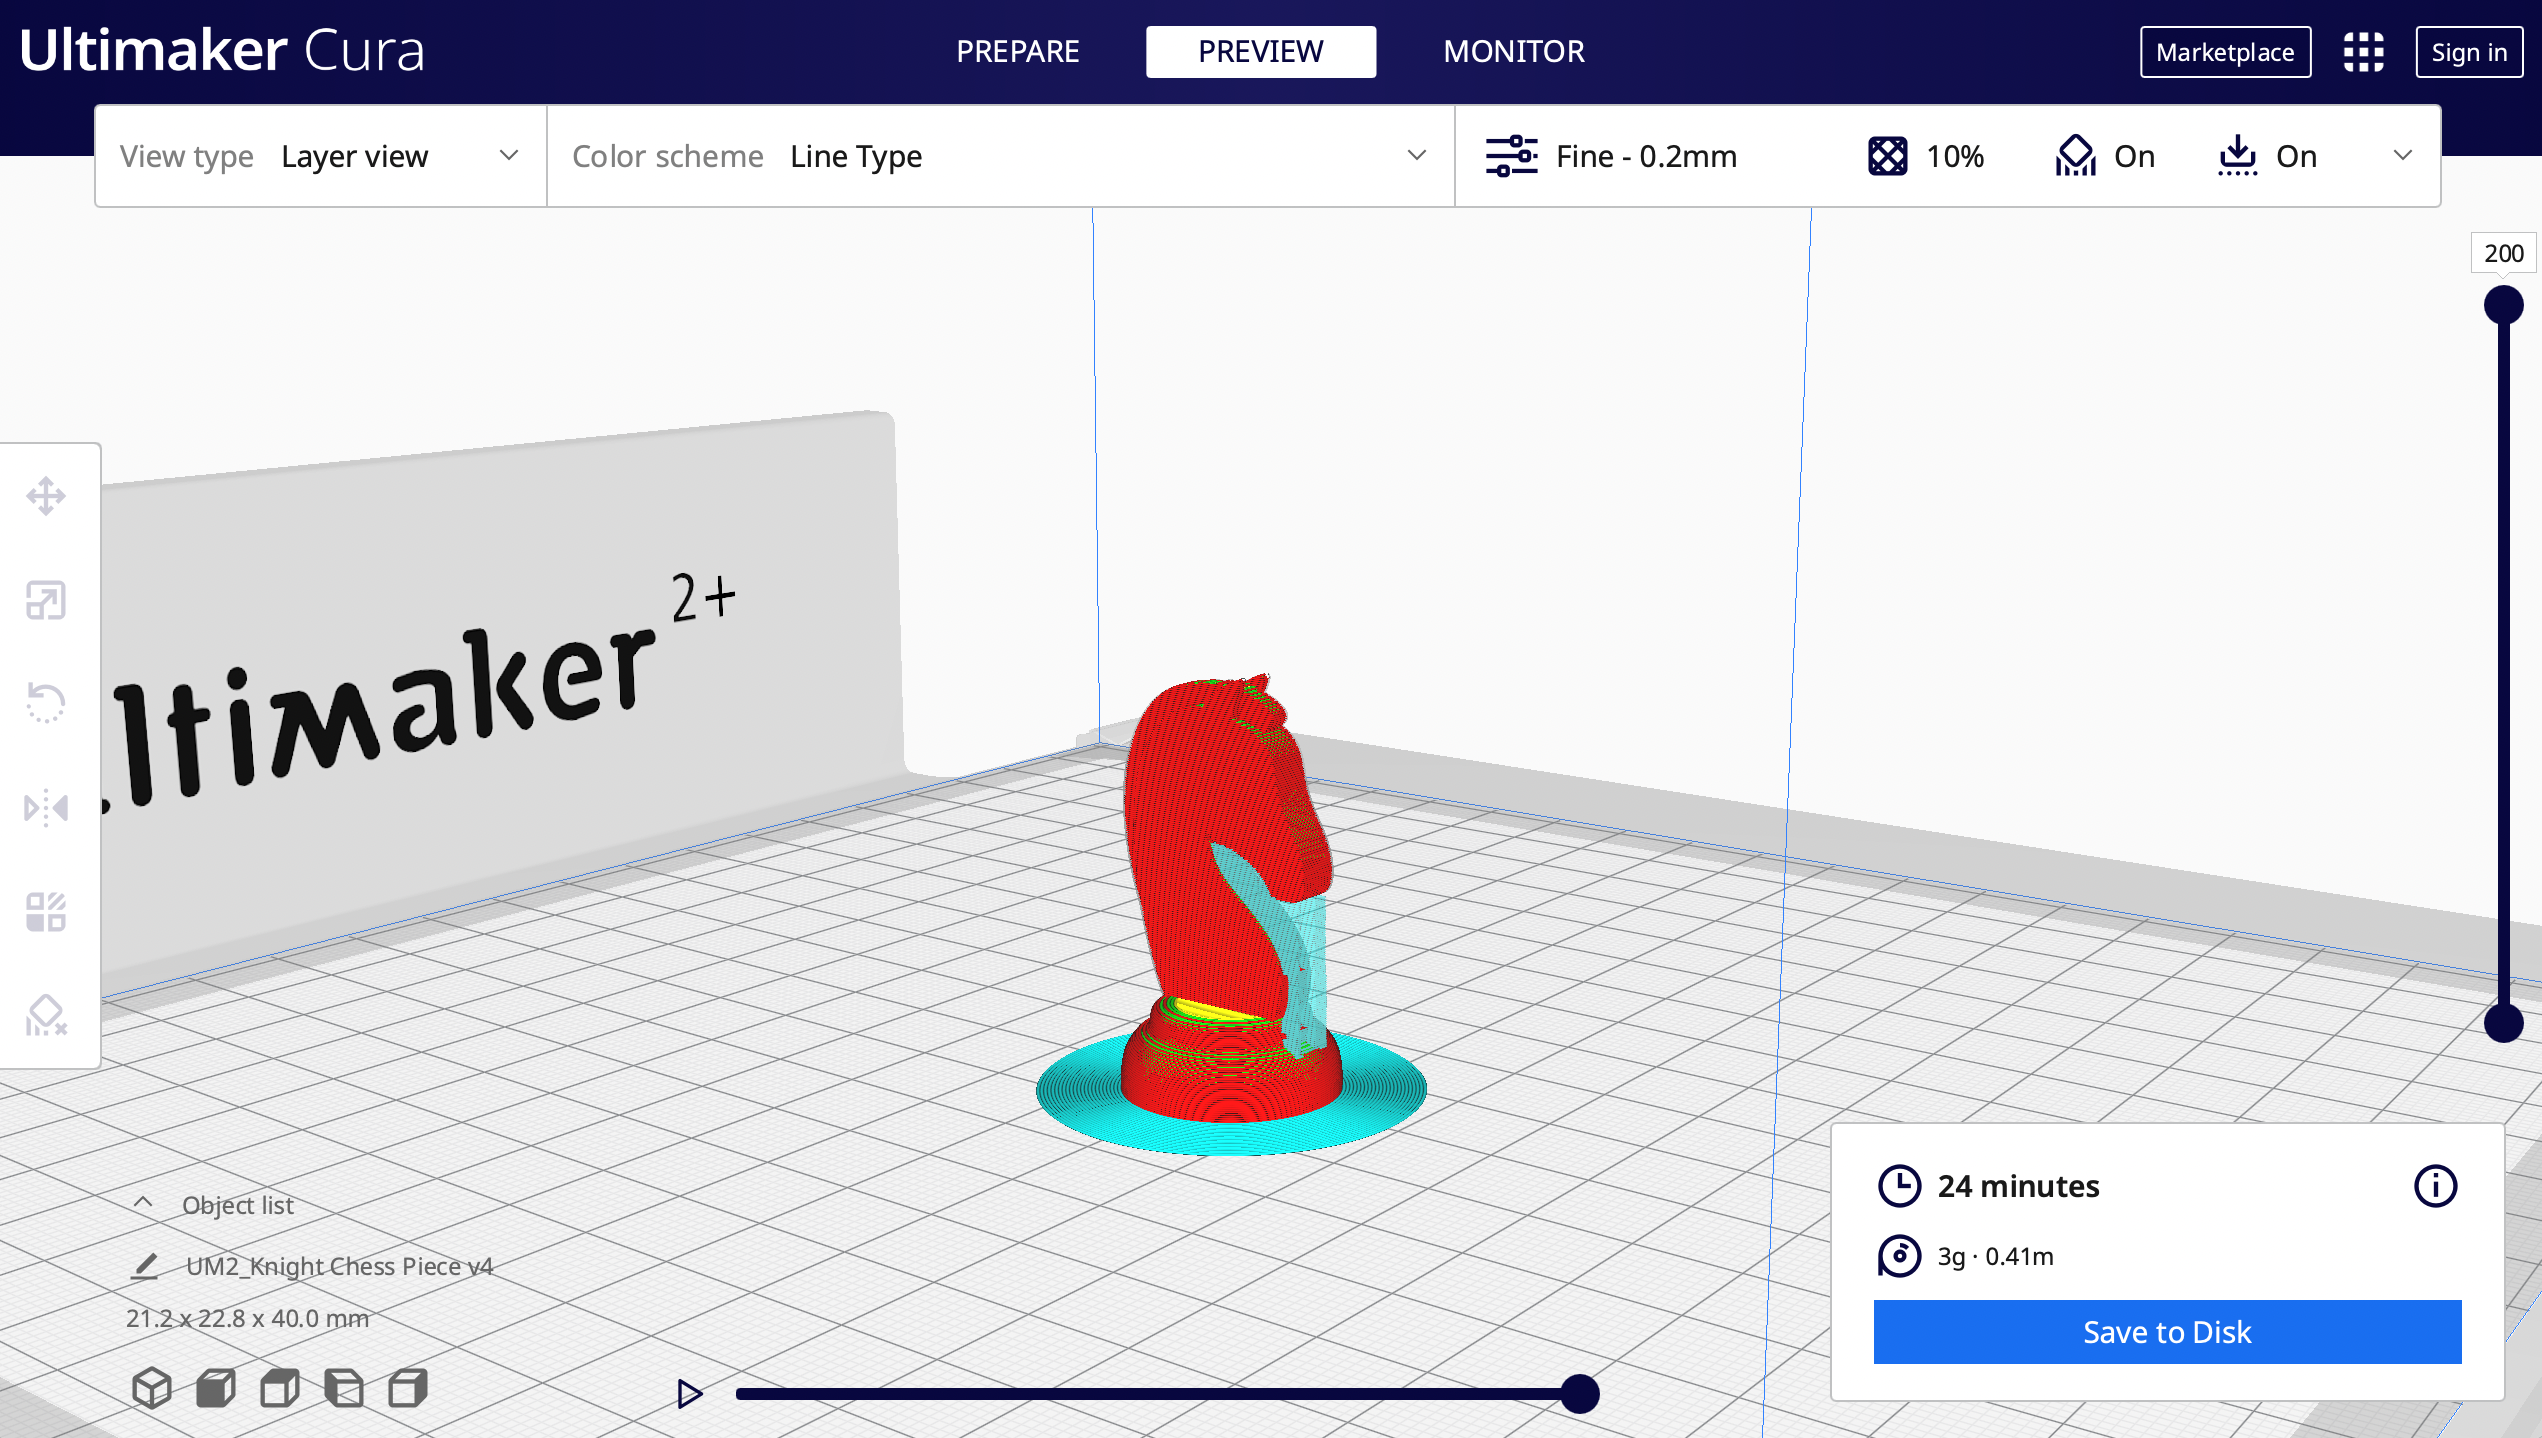
Task: Click the layer number field showing 200
Action: 2503,253
